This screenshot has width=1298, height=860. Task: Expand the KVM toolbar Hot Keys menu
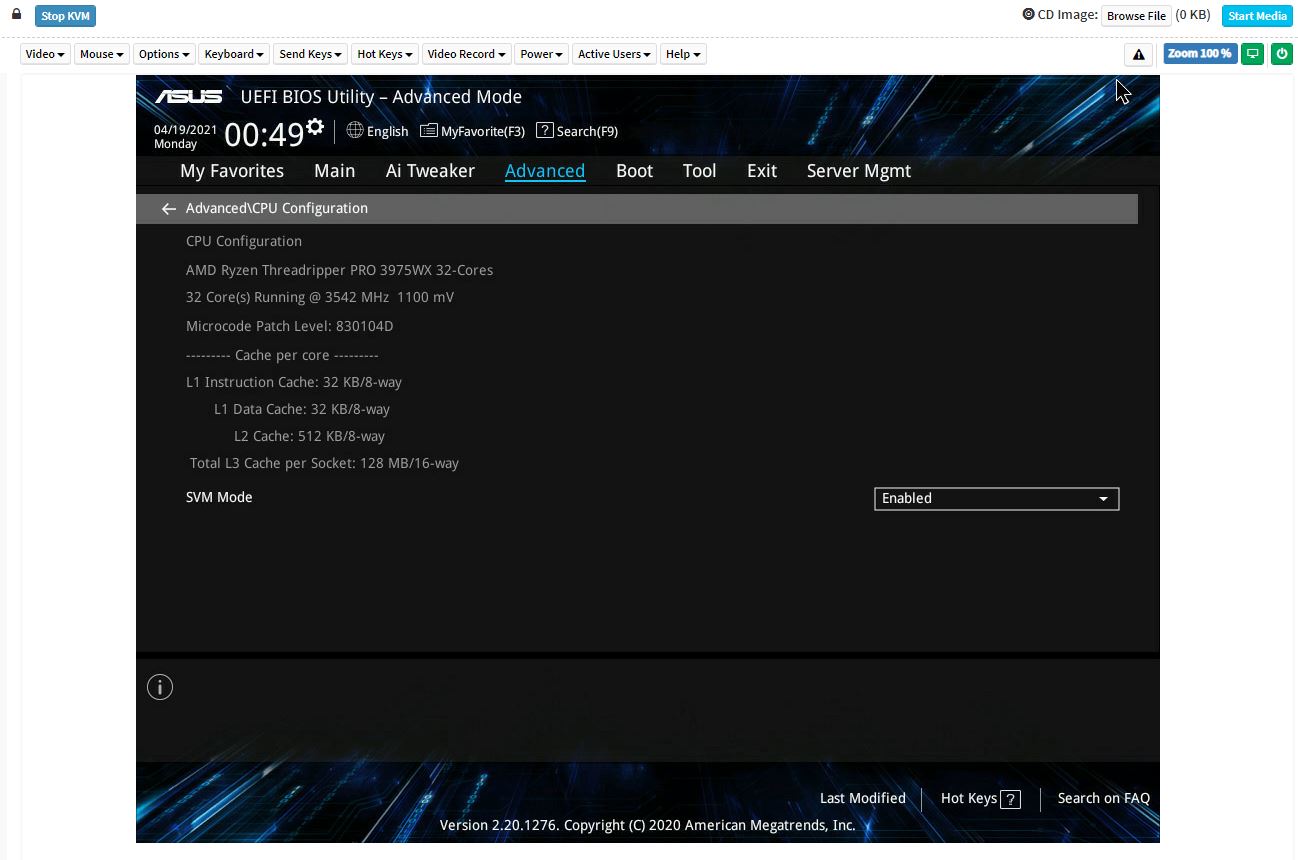[x=384, y=54]
